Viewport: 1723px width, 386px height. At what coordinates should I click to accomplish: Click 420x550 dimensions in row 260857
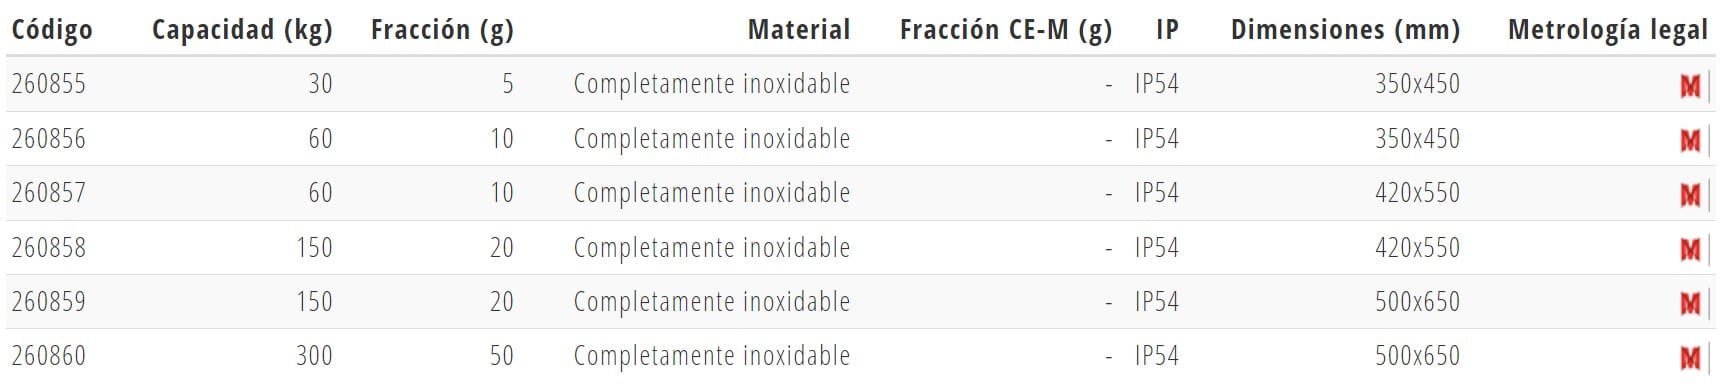point(1417,193)
